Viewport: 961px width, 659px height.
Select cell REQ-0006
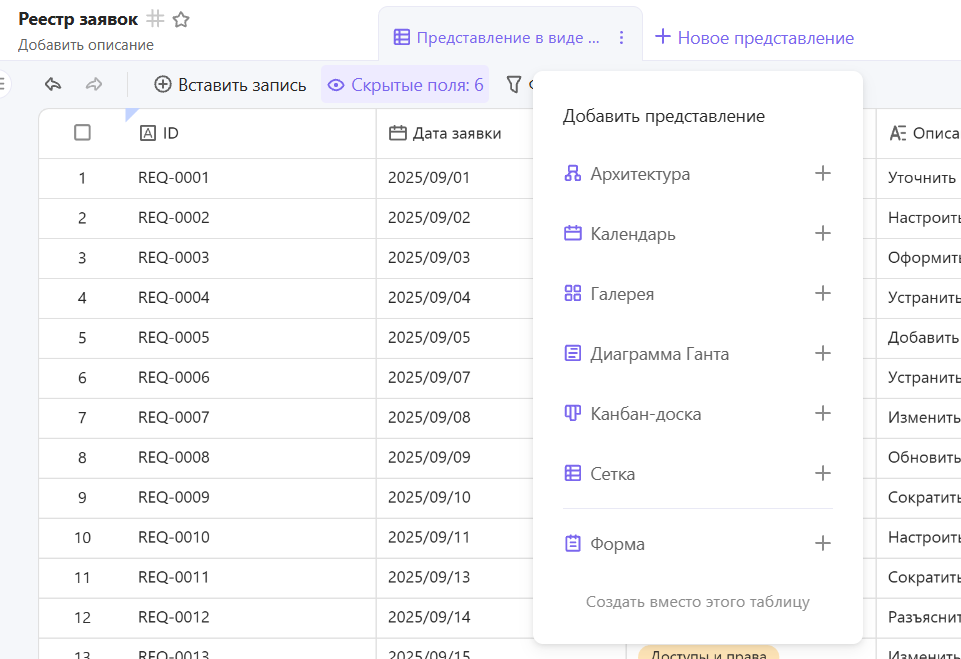(251, 378)
